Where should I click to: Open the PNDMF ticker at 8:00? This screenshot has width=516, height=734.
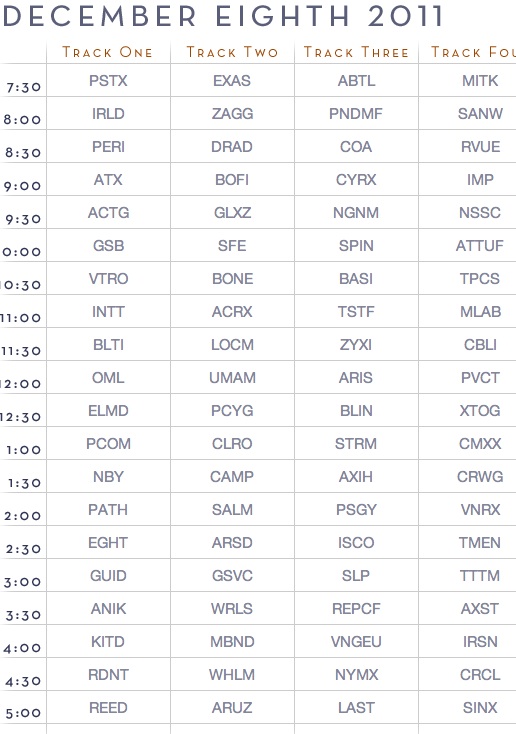pos(356,114)
